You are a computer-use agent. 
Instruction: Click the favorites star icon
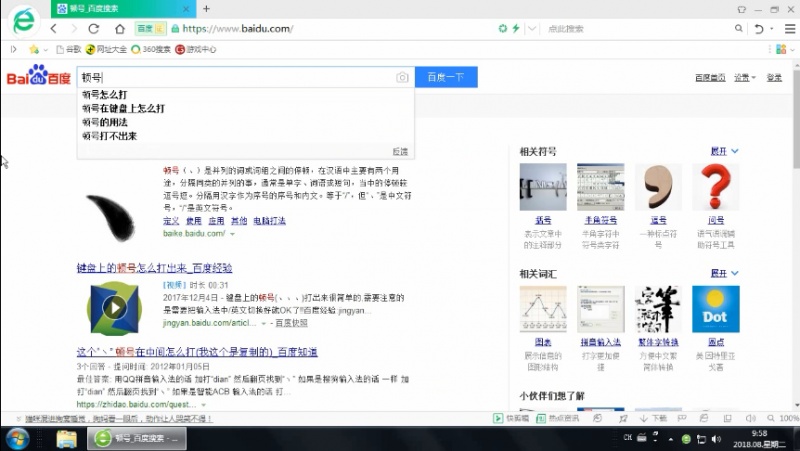click(x=34, y=49)
